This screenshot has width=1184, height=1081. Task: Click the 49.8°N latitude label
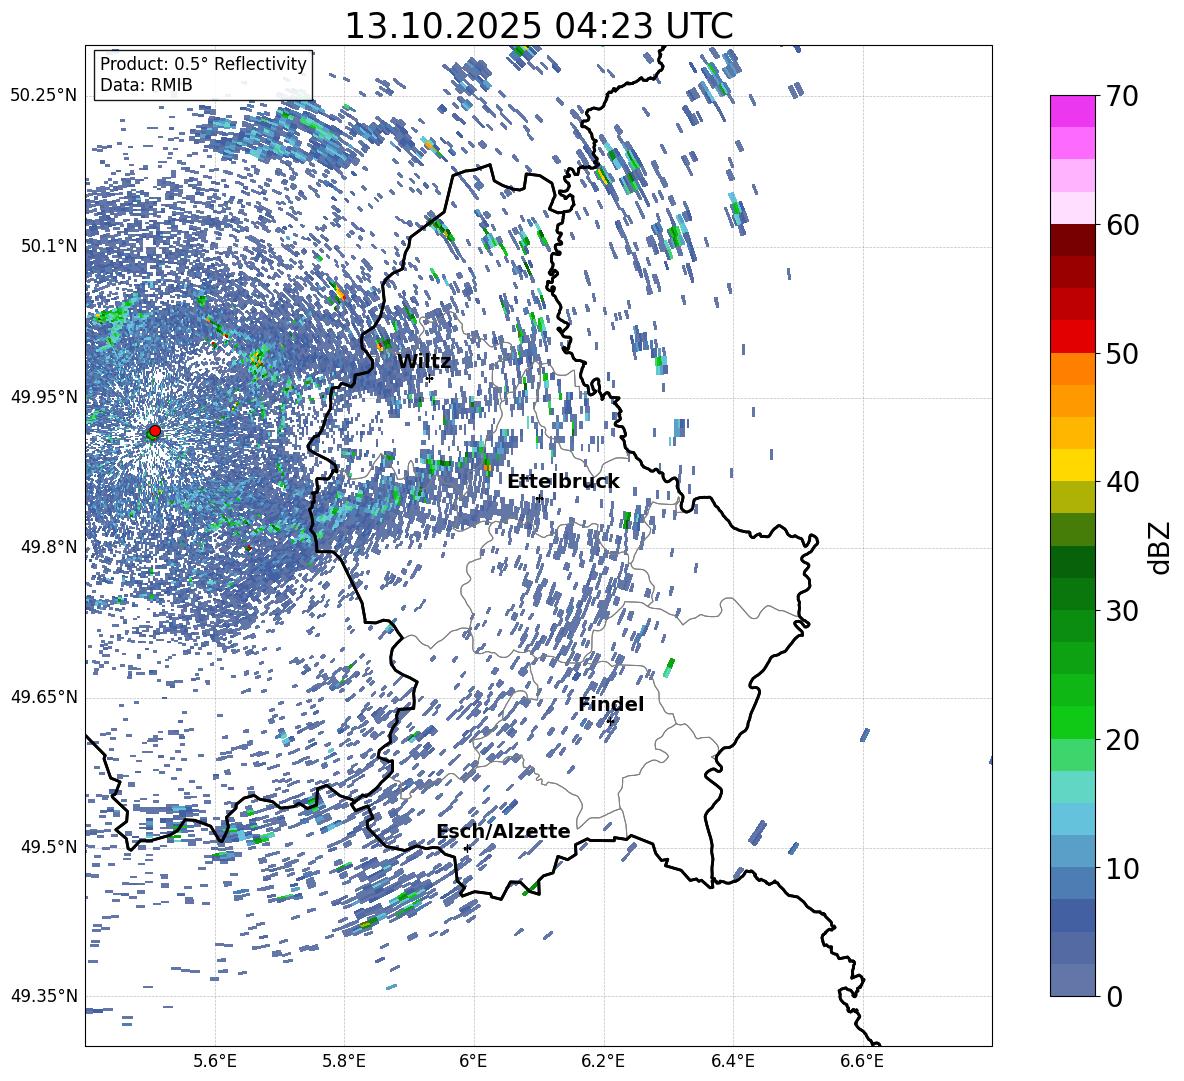pos(49,547)
